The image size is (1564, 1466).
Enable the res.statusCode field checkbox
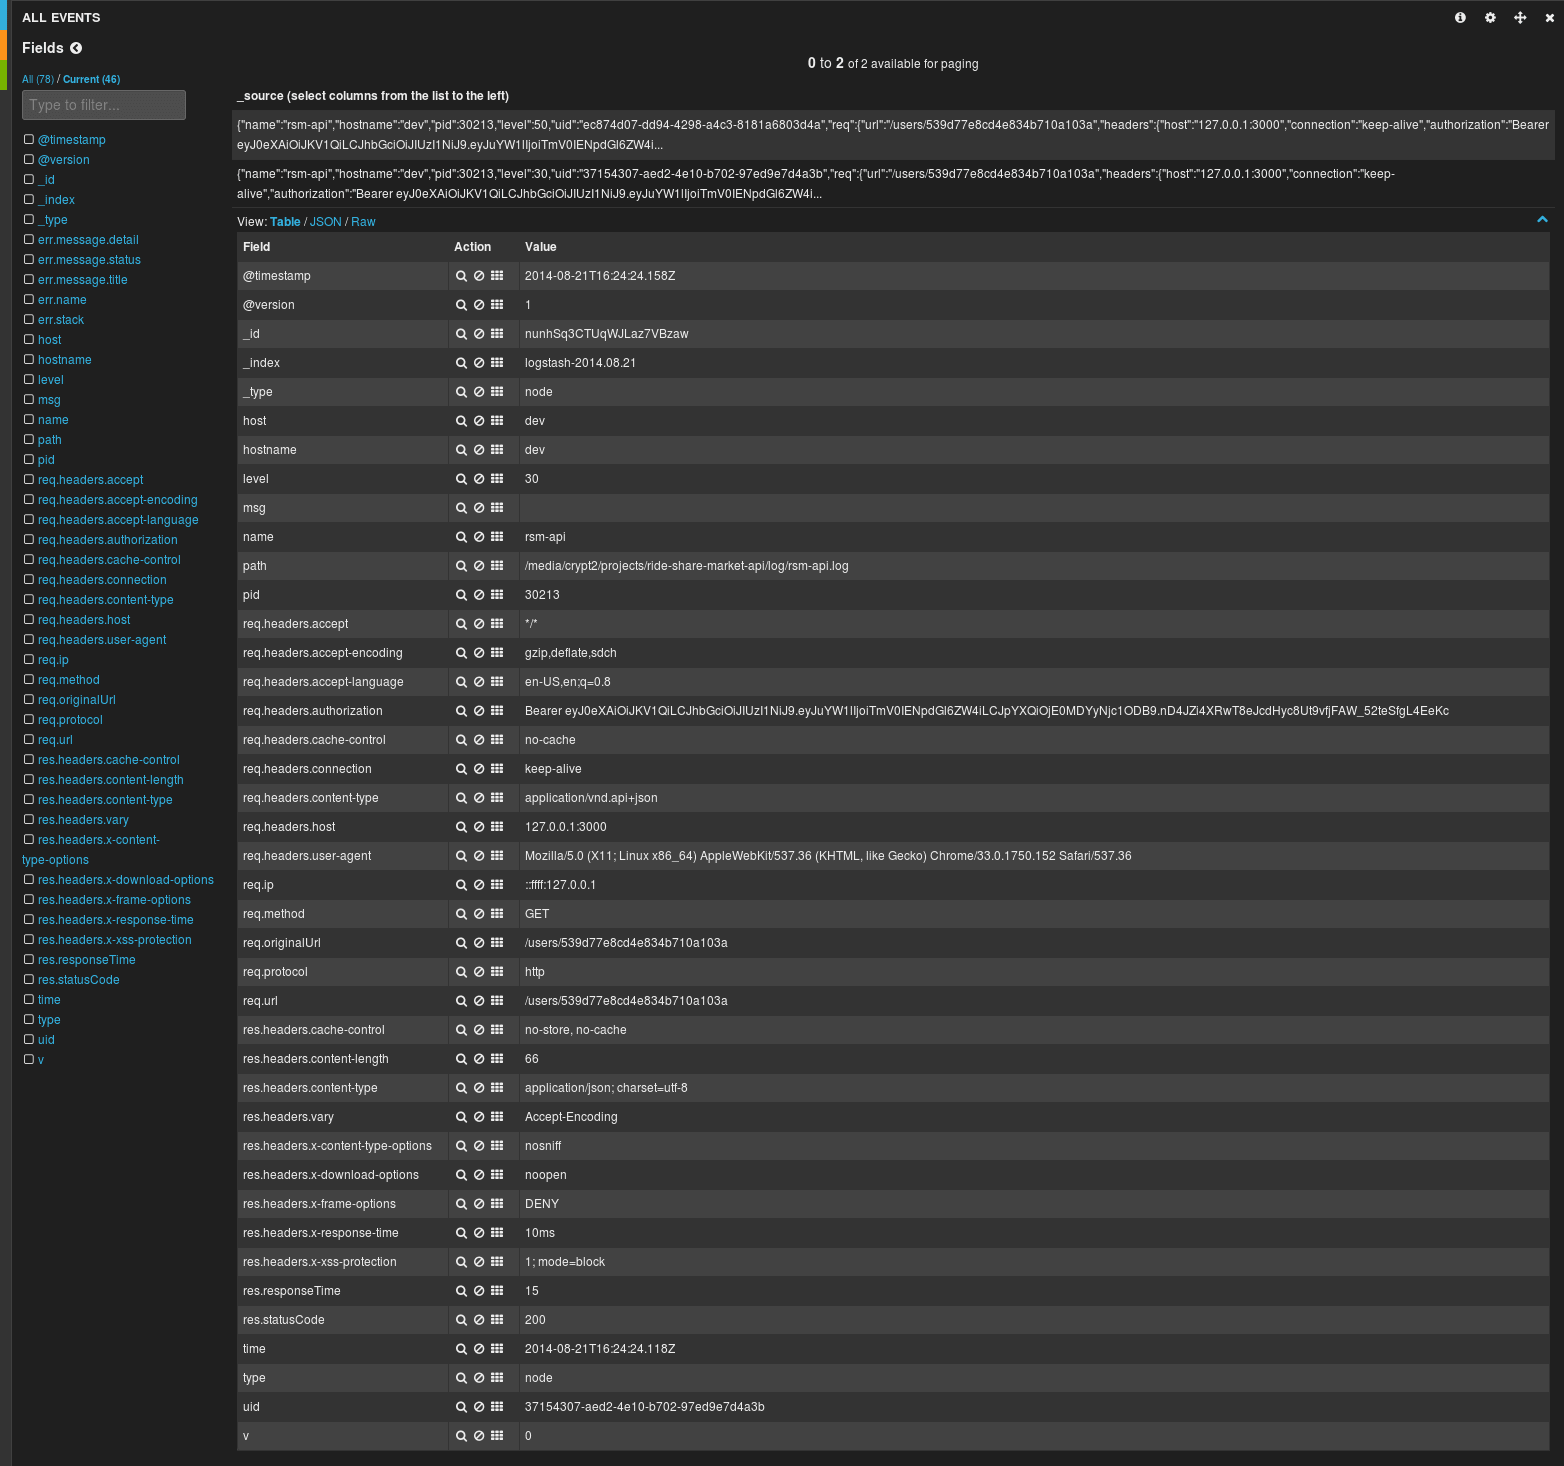point(29,979)
